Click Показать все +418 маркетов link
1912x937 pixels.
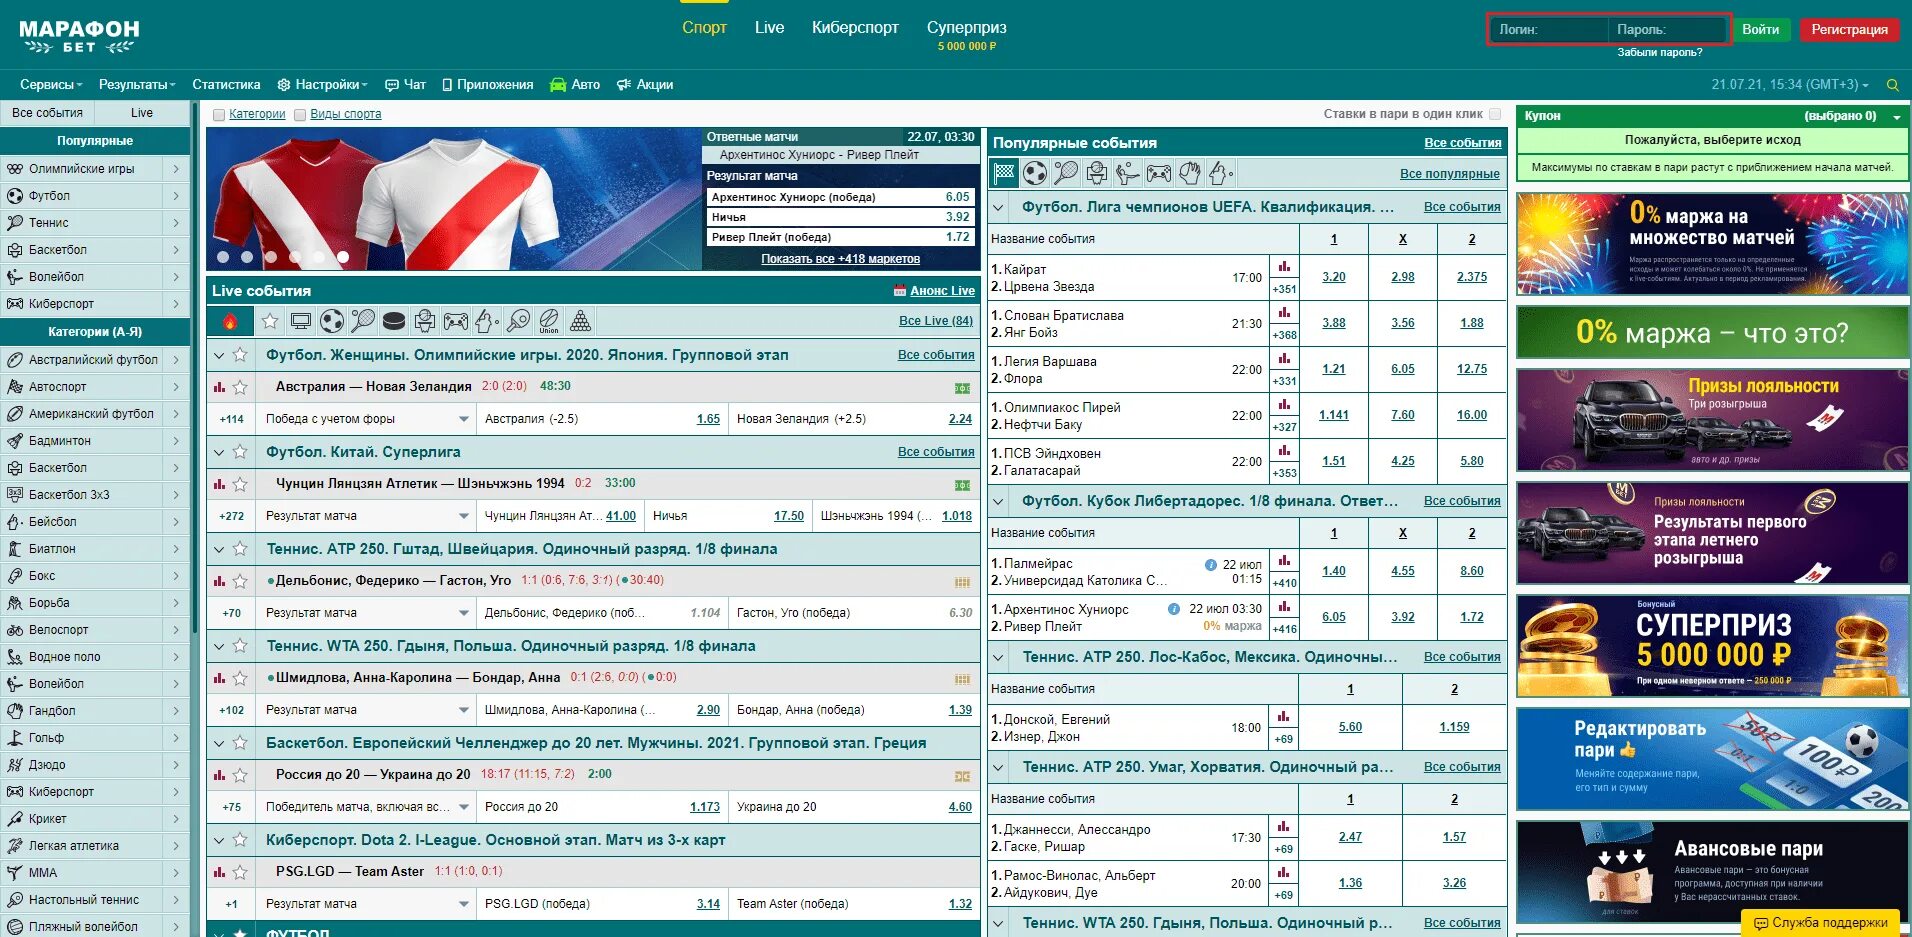[840, 259]
